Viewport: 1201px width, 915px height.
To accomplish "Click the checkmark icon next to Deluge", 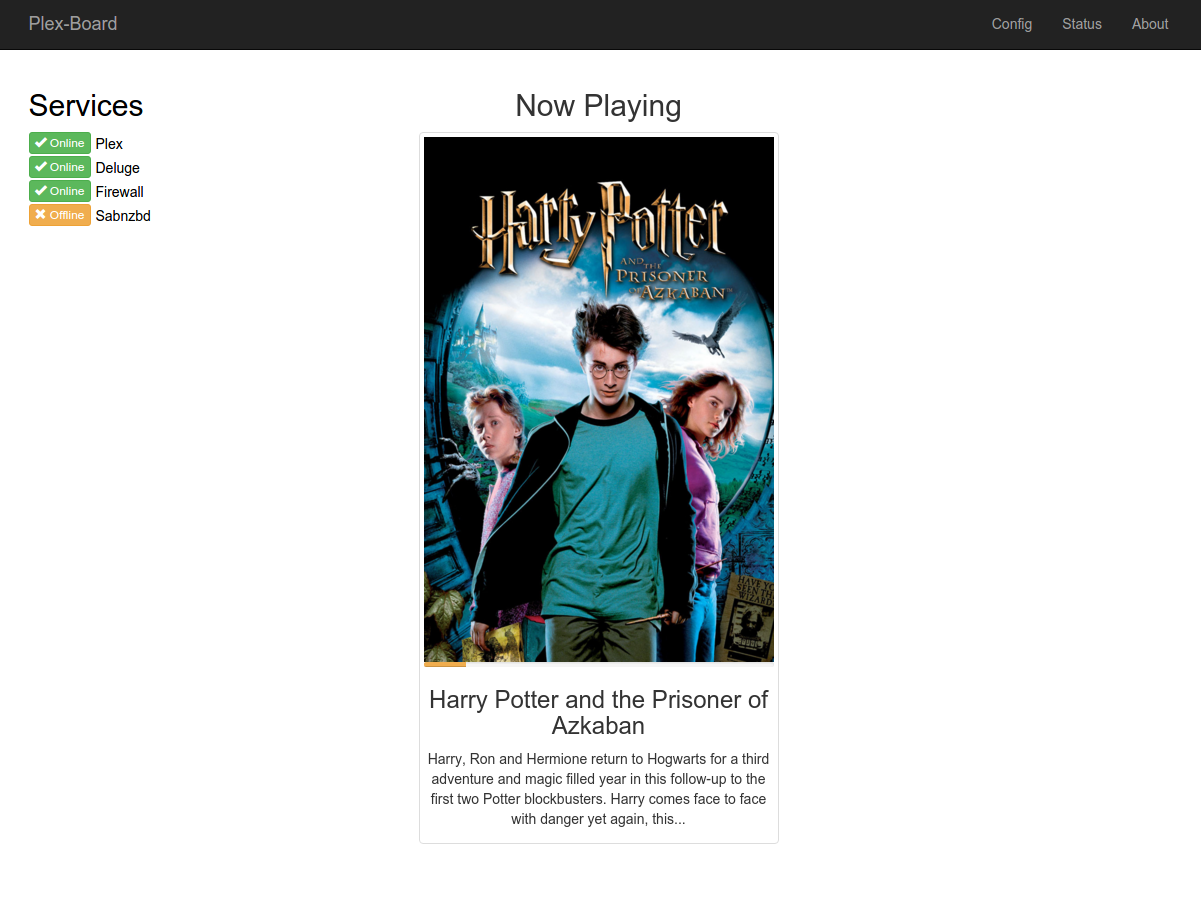I will [41, 167].
